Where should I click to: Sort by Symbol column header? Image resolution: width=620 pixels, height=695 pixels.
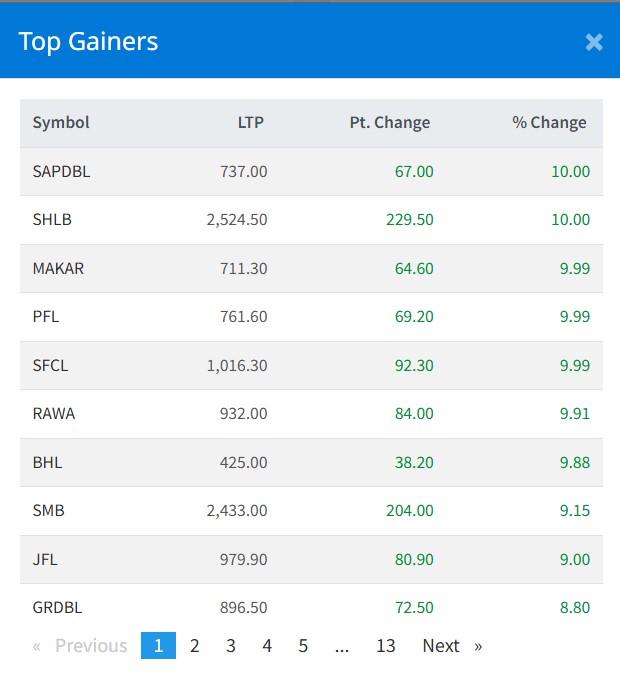[x=61, y=123]
